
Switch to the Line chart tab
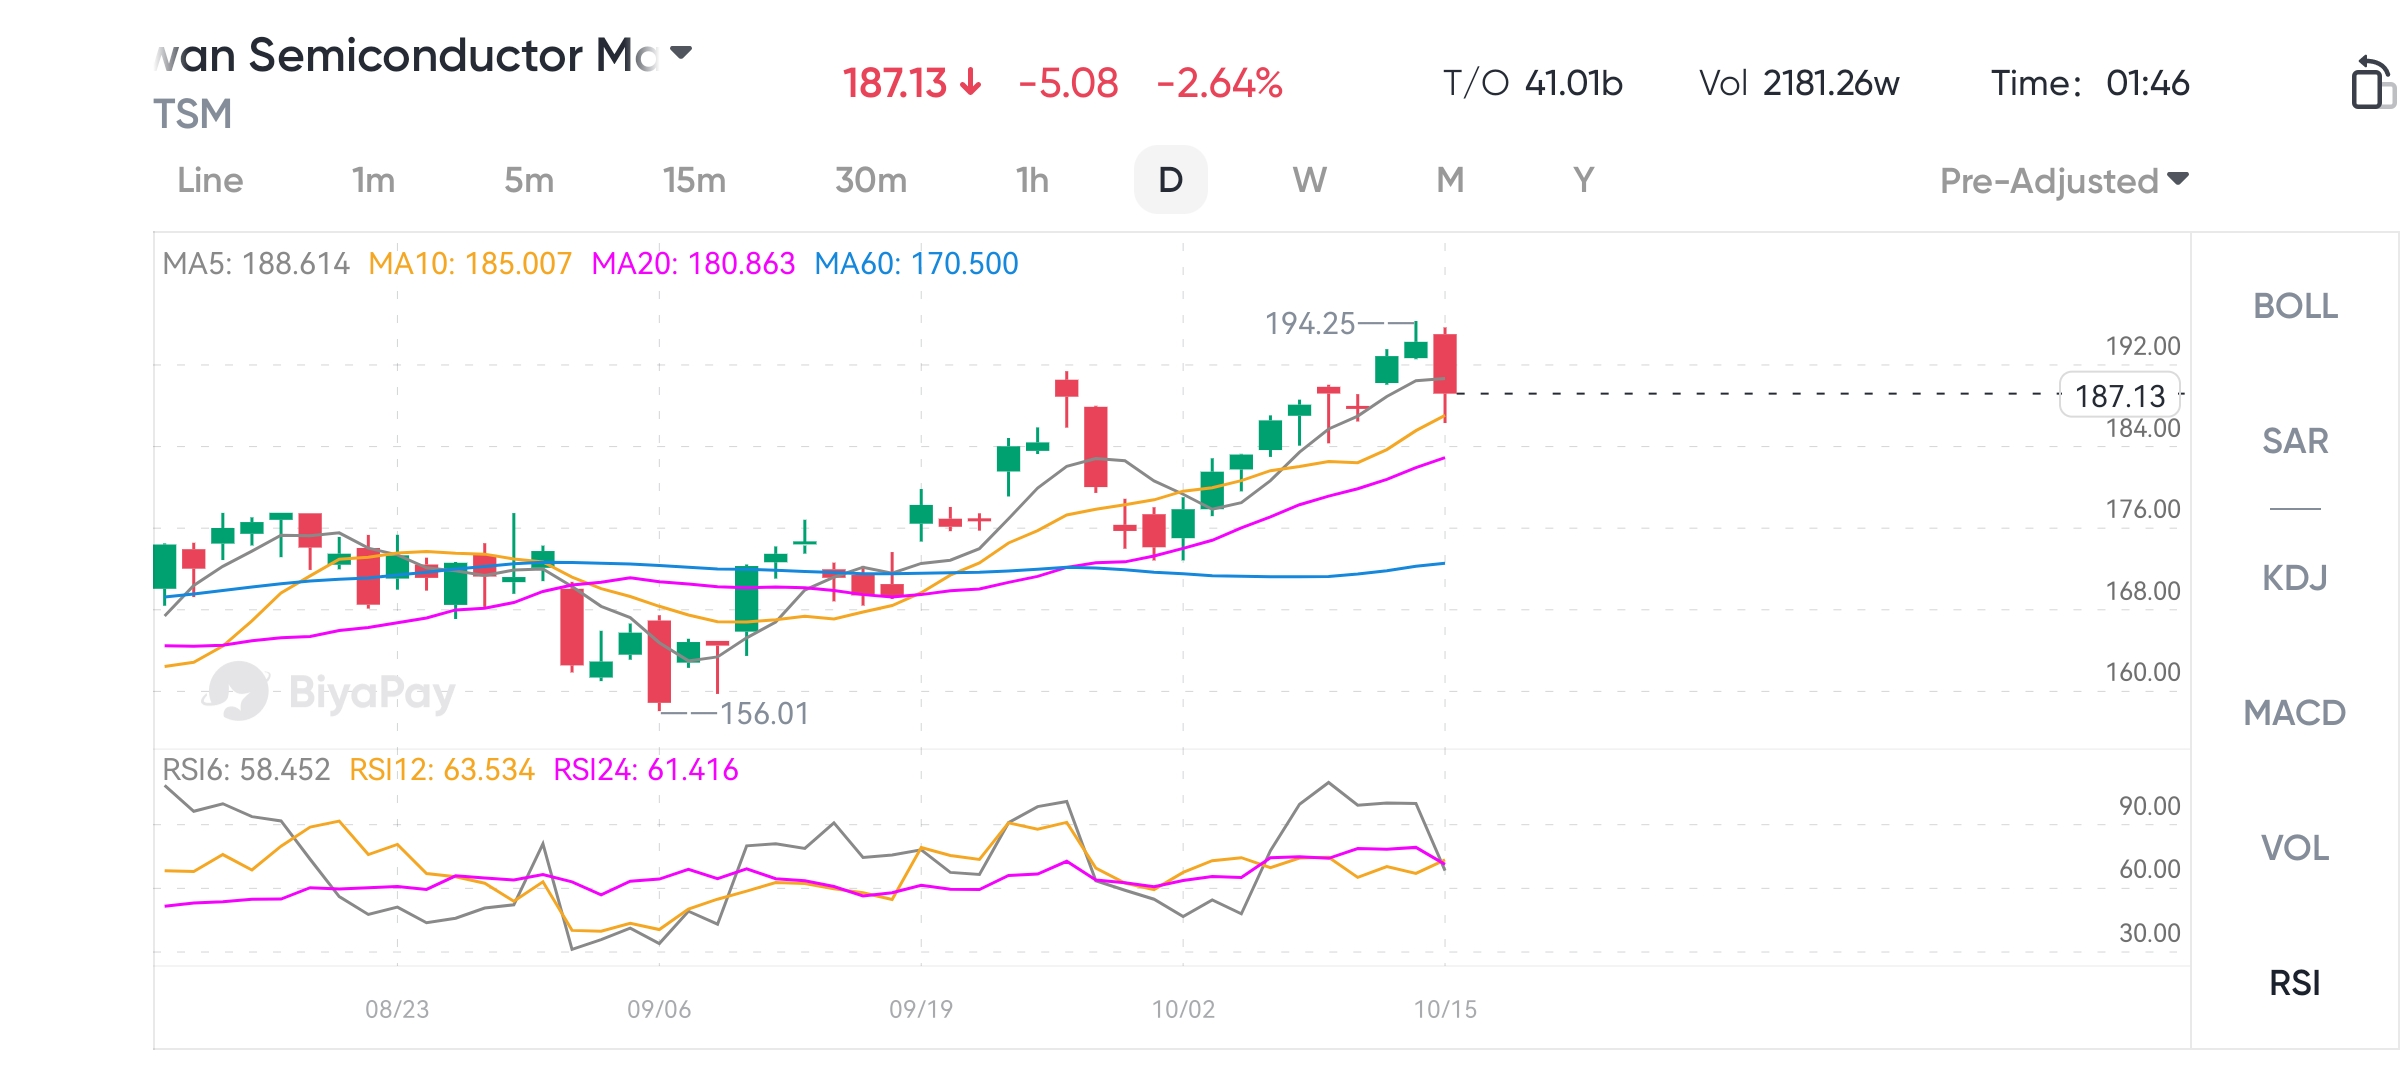[210, 180]
